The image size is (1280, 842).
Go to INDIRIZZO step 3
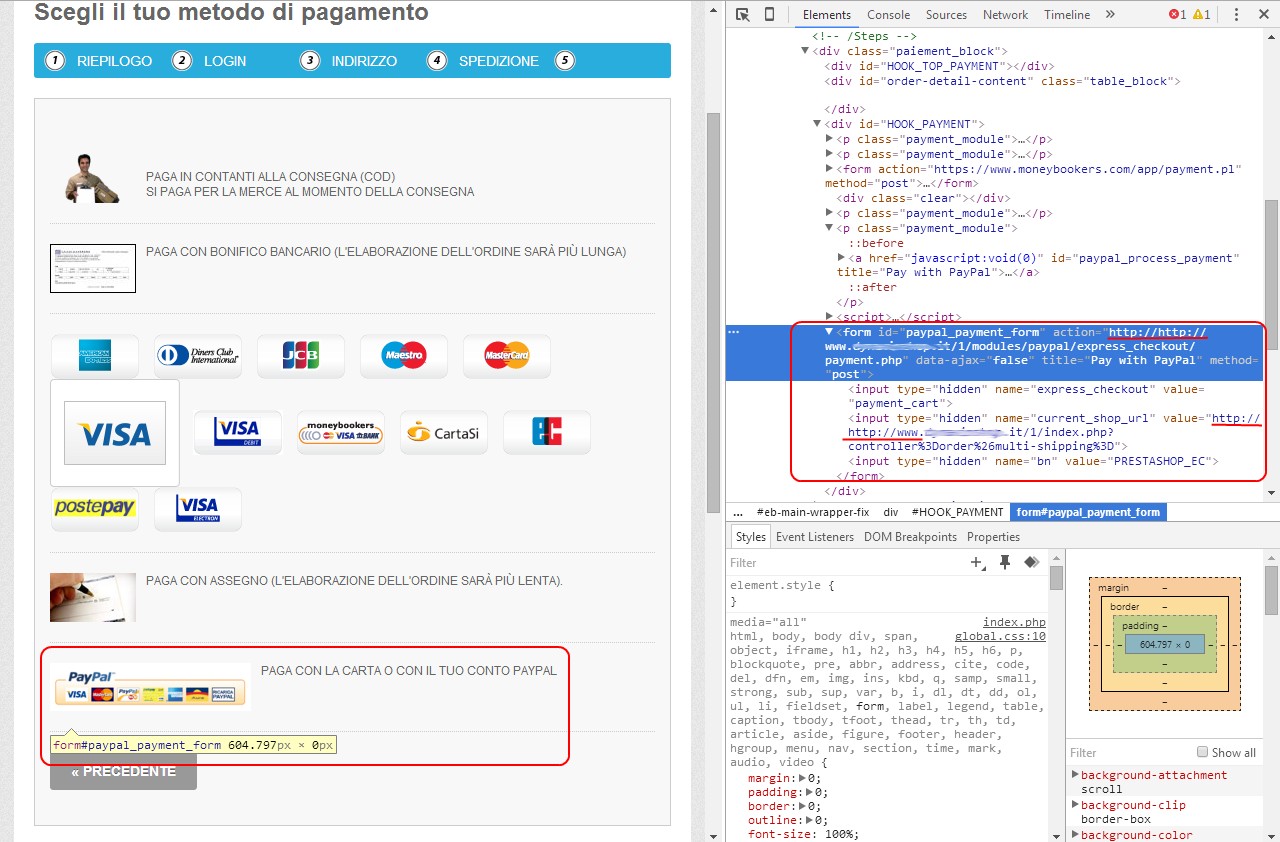(x=349, y=61)
